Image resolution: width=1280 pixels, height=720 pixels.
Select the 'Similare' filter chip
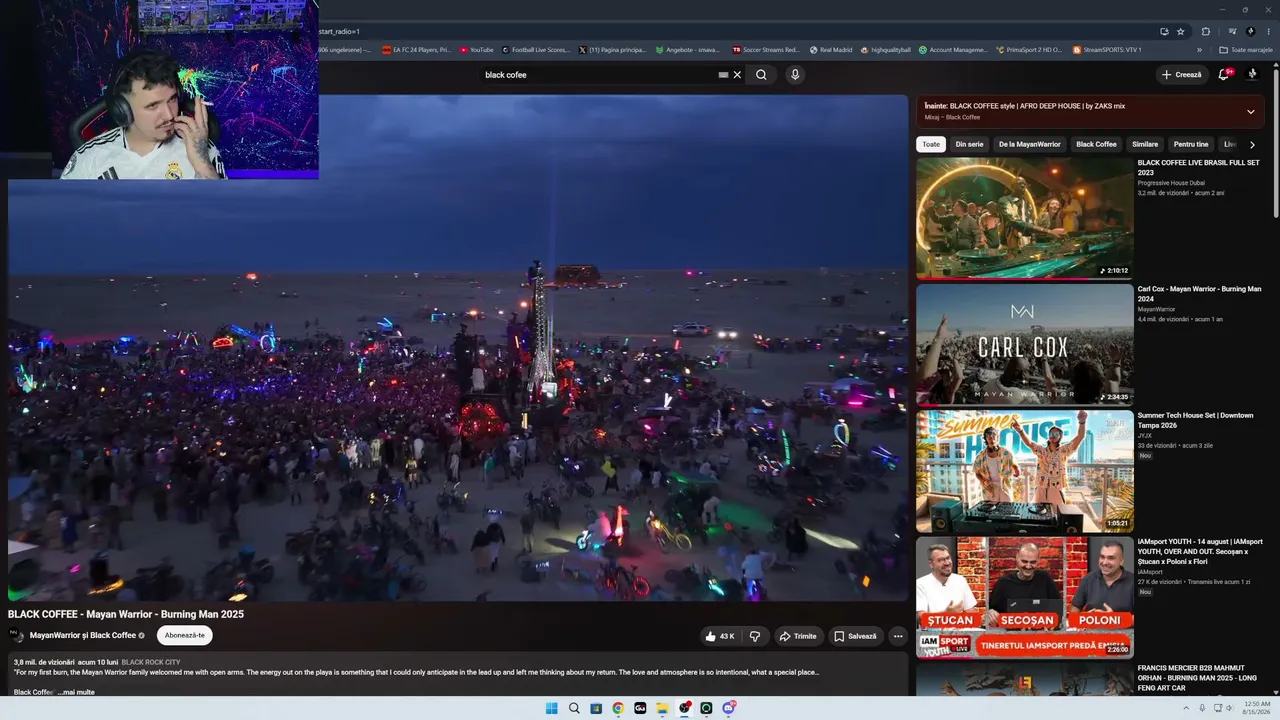coord(1145,144)
